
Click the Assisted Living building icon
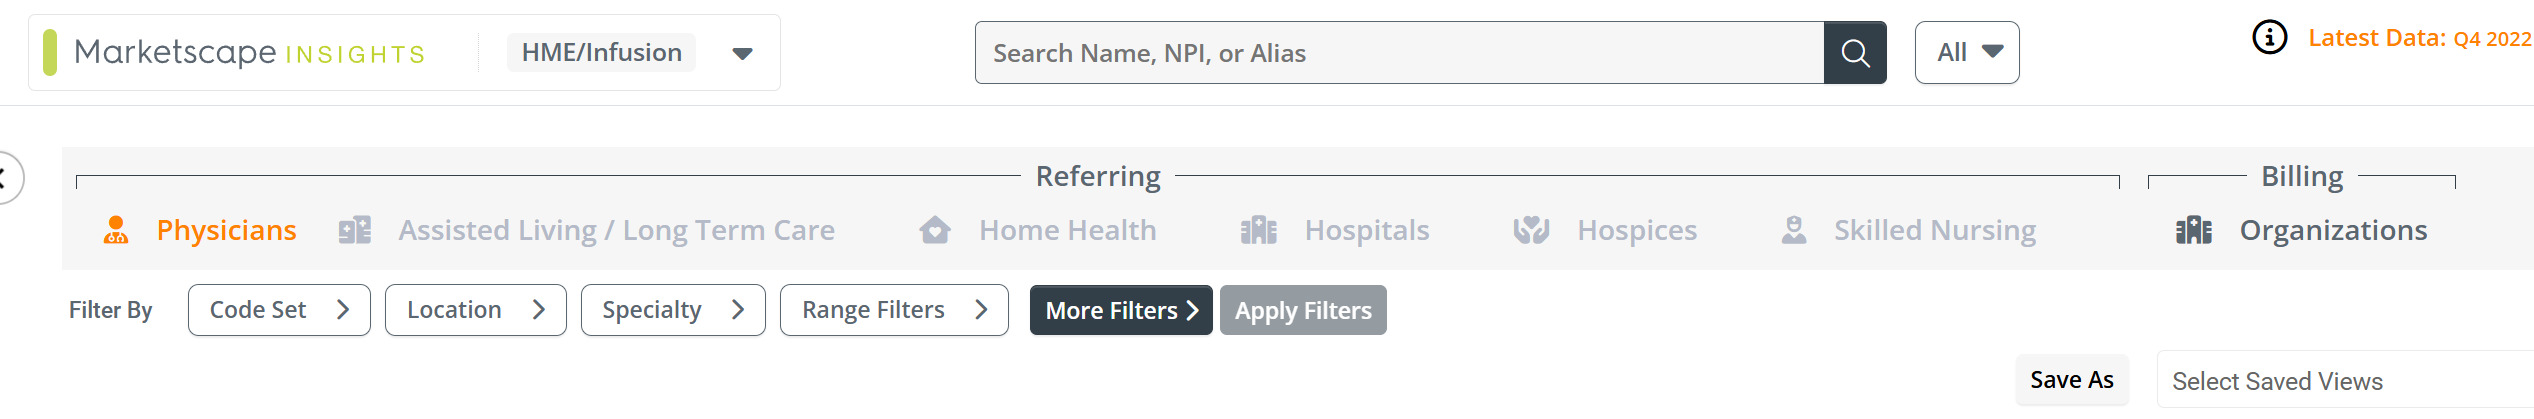pyautogui.click(x=355, y=231)
